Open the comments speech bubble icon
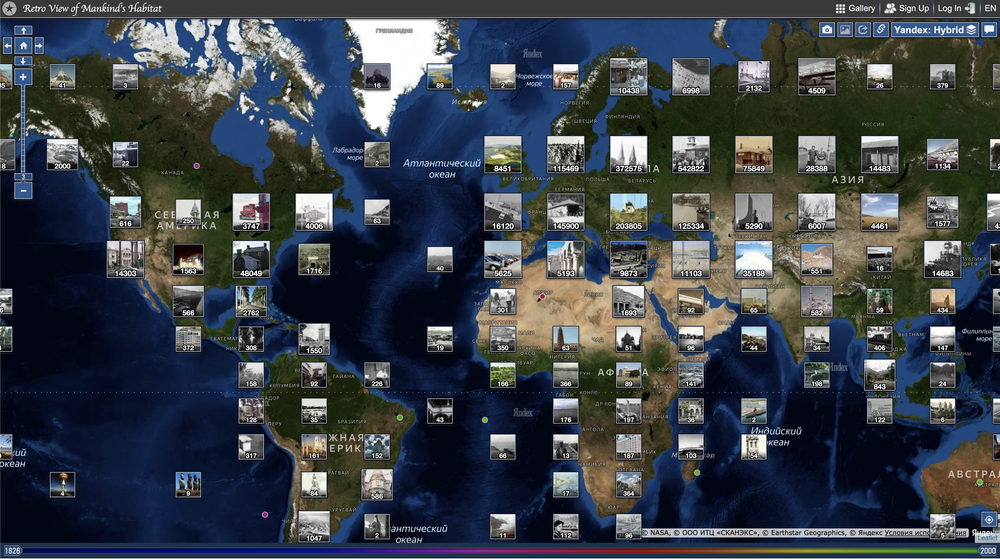 [x=989, y=29]
